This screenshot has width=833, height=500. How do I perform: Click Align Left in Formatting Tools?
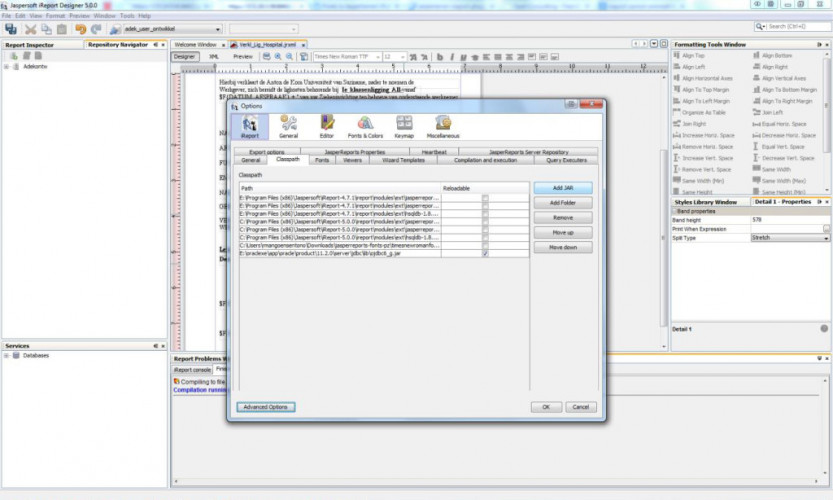(x=689, y=67)
